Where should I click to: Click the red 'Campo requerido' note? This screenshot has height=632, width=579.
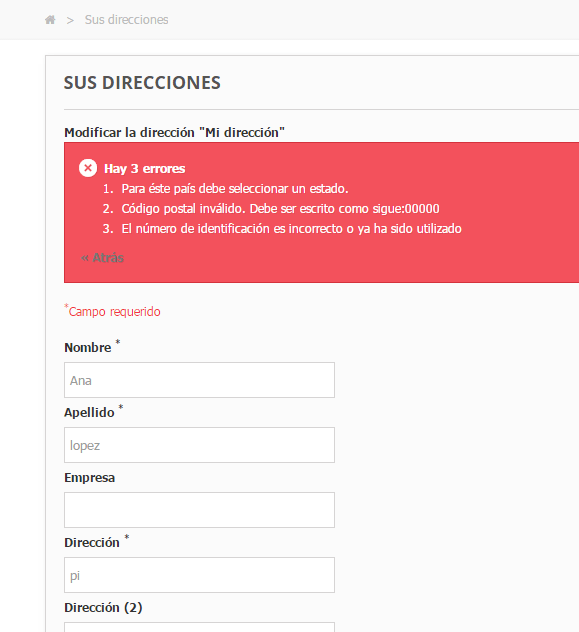click(x=112, y=311)
